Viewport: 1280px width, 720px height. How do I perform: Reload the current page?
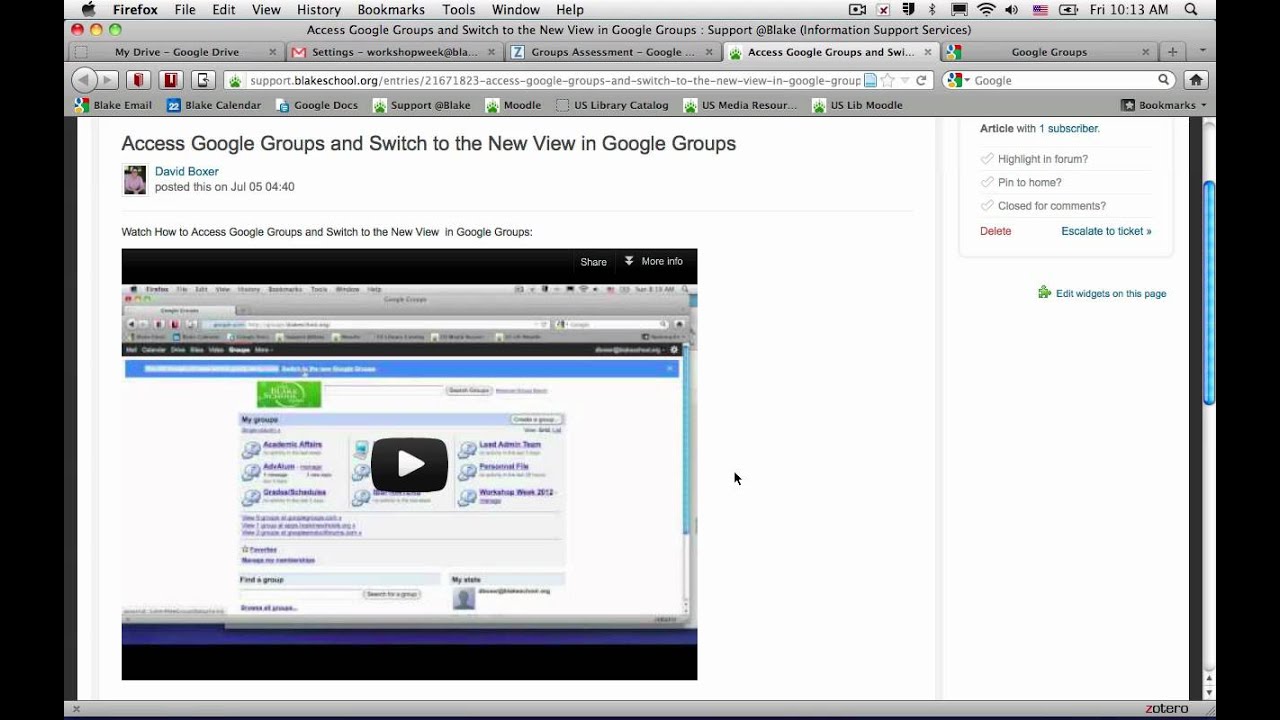[x=921, y=80]
